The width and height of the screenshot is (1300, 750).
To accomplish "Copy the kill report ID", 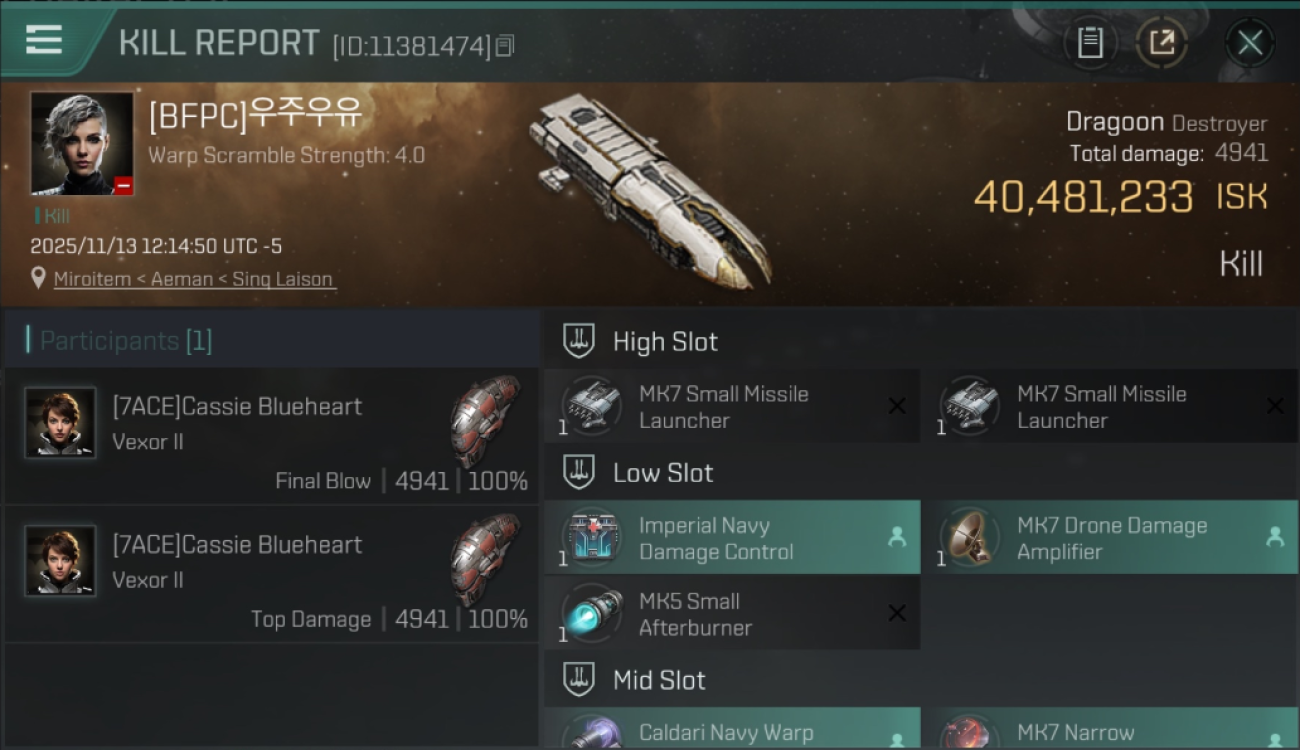I will pyautogui.click(x=505, y=45).
